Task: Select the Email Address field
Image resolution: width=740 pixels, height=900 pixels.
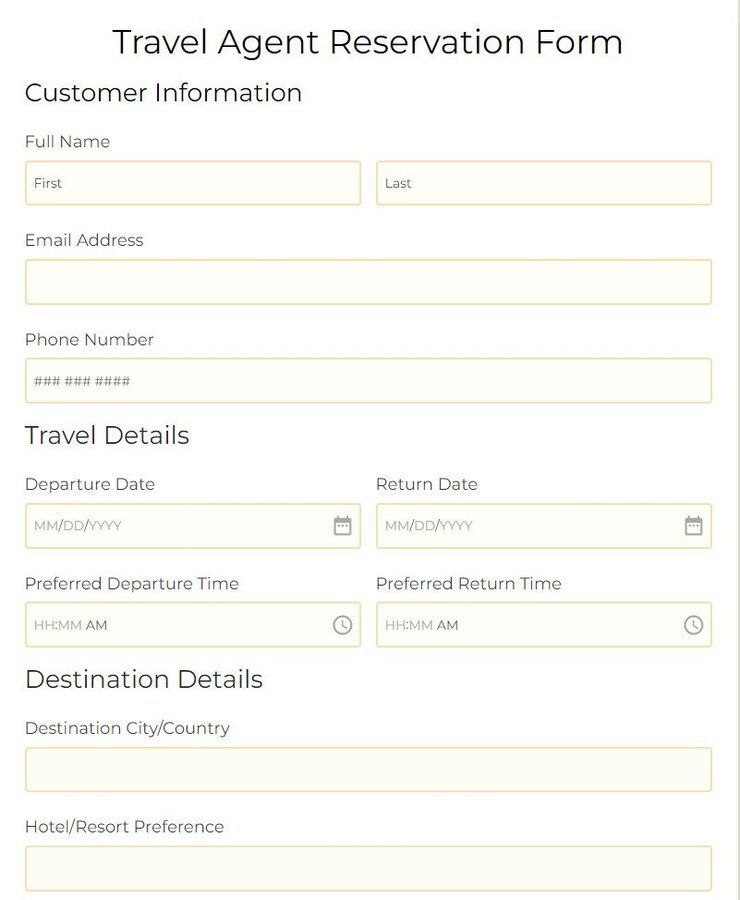Action: [368, 282]
